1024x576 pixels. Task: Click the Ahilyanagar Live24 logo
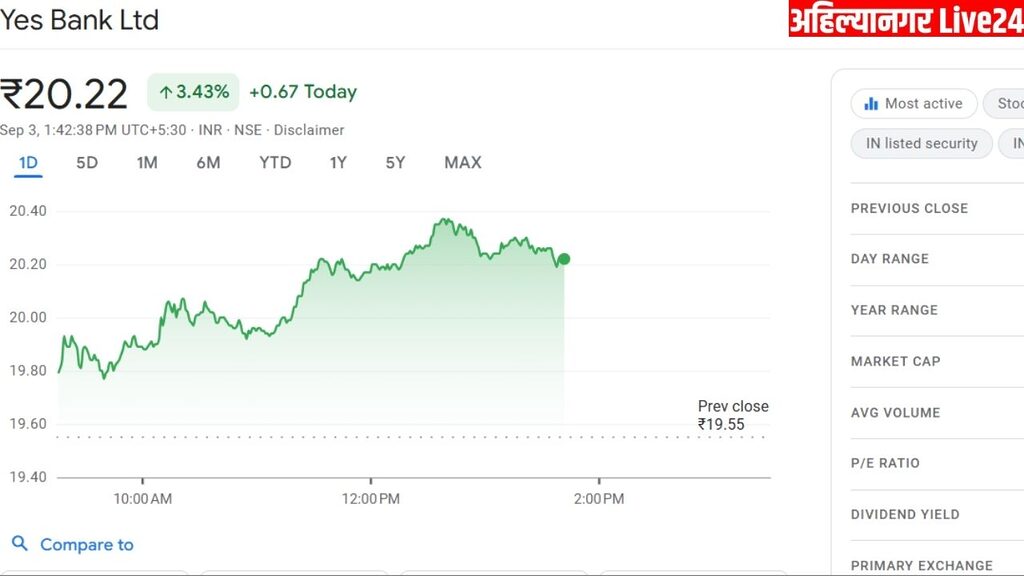[x=905, y=19]
